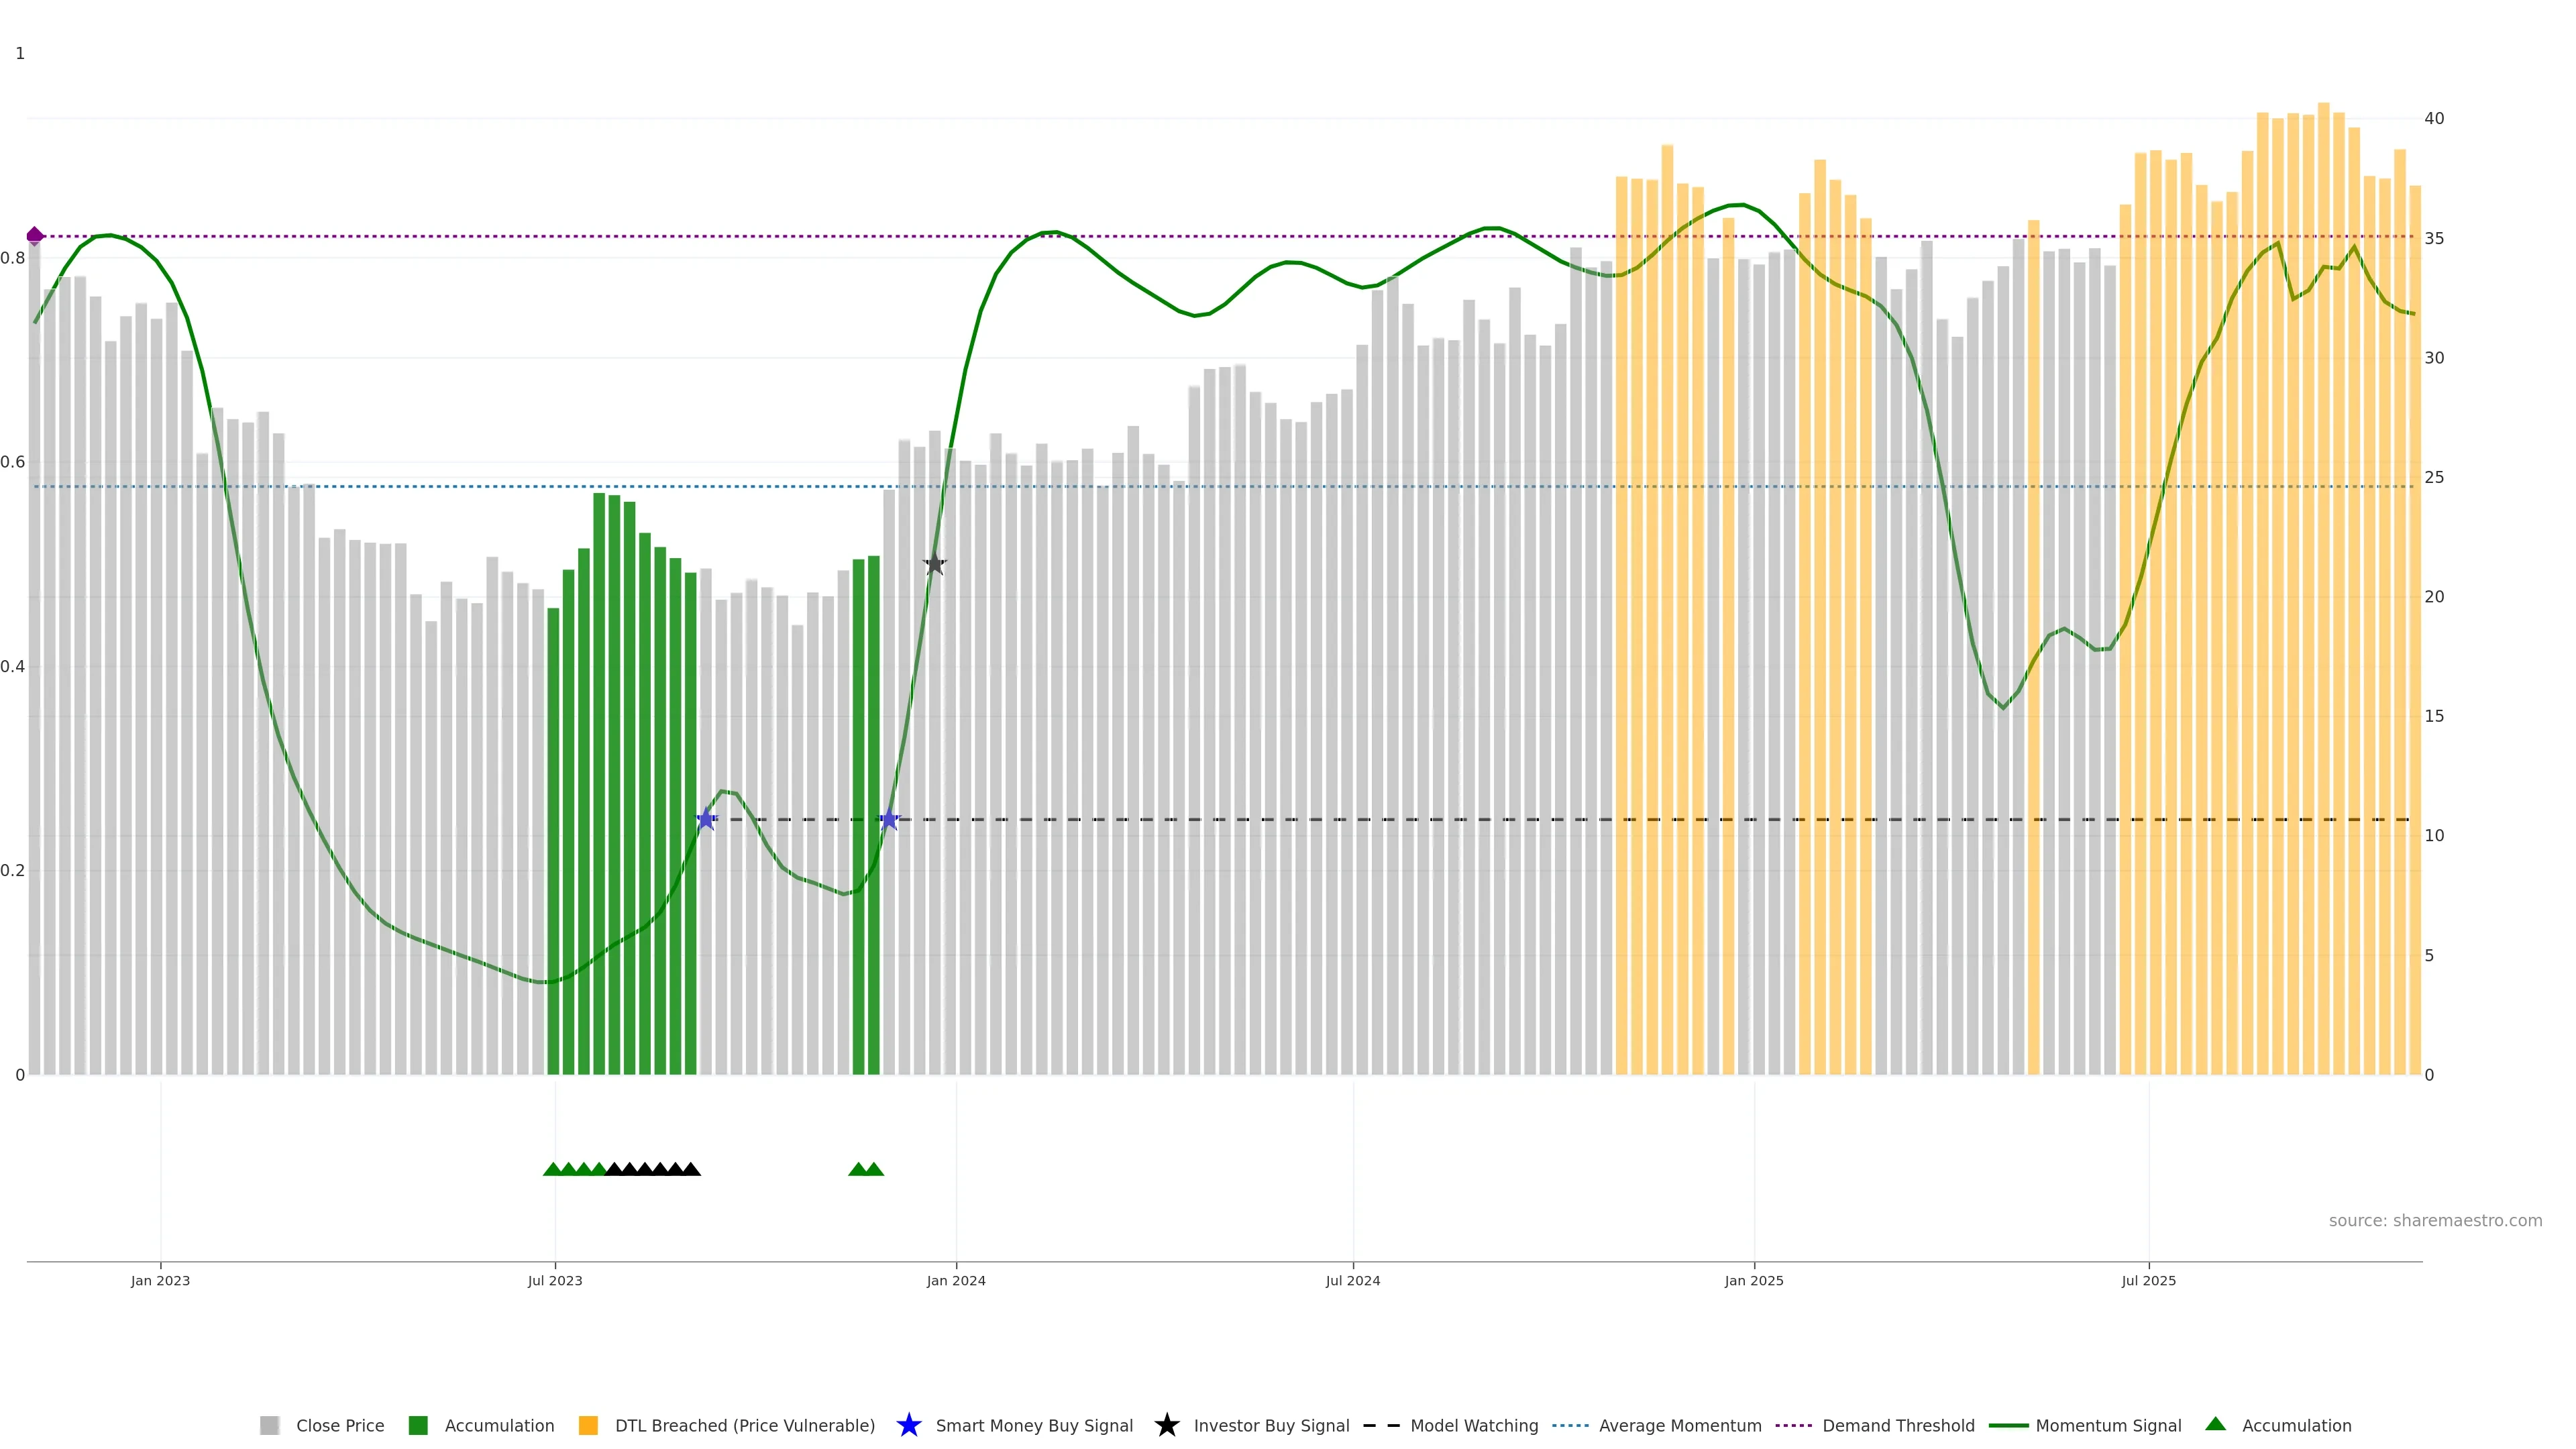The width and height of the screenshot is (2576, 1449).
Task: Click the Jan 2024 axis label
Action: [x=955, y=1280]
